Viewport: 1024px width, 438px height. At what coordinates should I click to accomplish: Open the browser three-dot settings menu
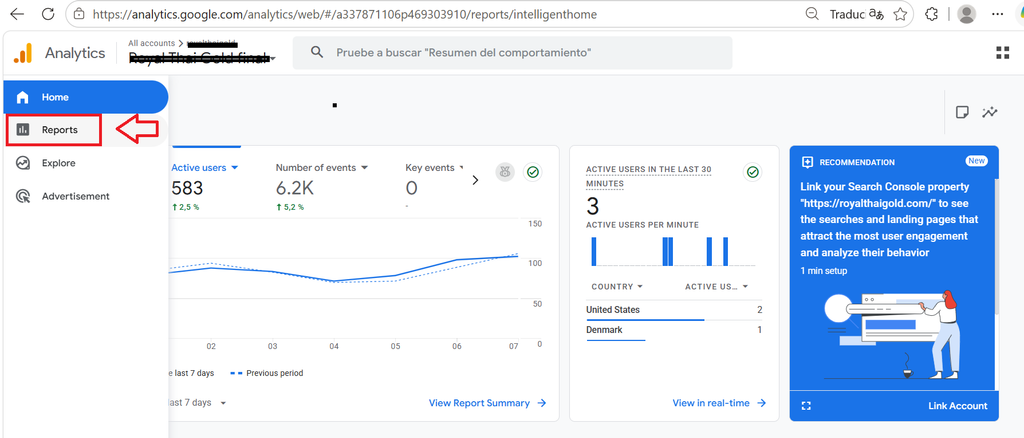997,14
